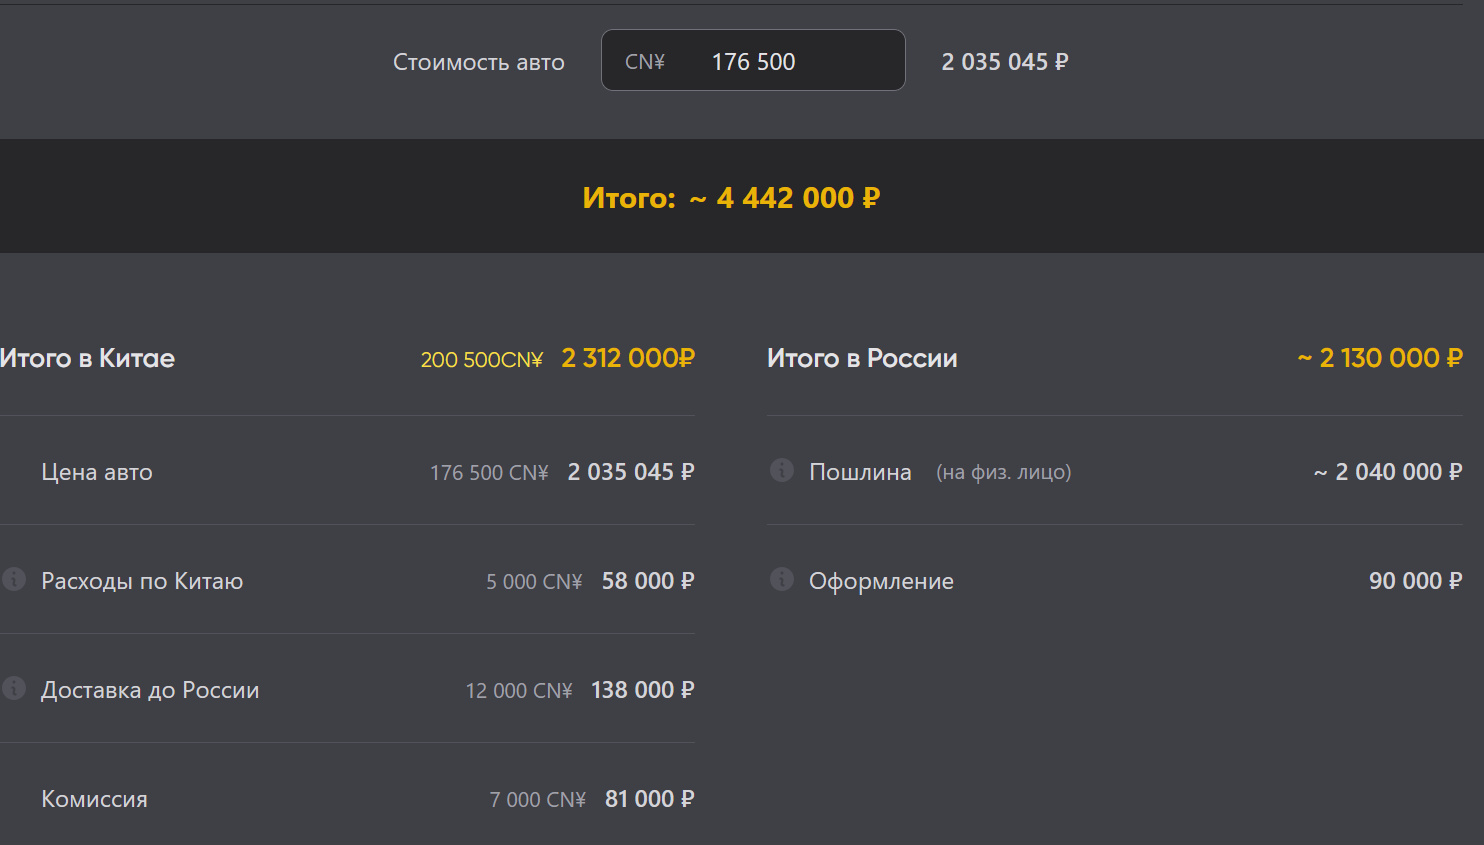Open the info tooltip icon for Пошлина
1484x845 pixels.
tap(782, 470)
